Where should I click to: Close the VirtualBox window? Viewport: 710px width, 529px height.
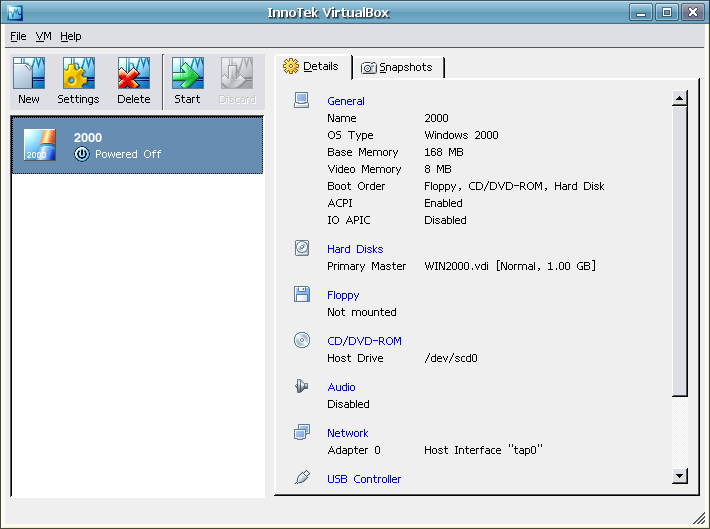click(692, 12)
